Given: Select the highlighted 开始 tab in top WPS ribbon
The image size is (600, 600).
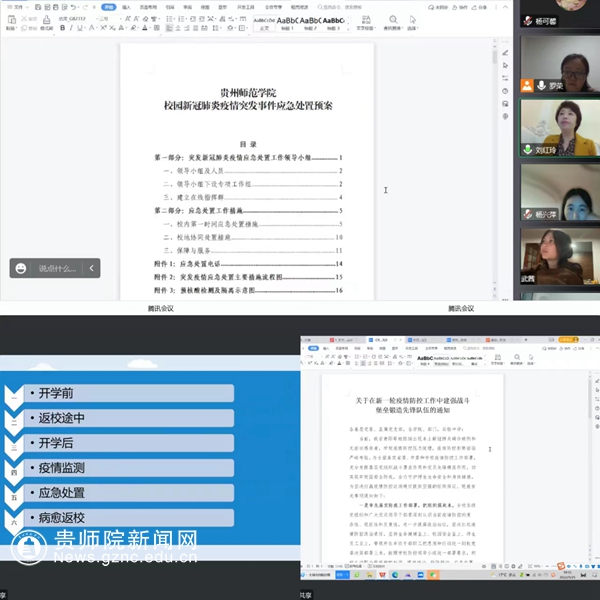Looking at the screenshot, I should 108,6.
